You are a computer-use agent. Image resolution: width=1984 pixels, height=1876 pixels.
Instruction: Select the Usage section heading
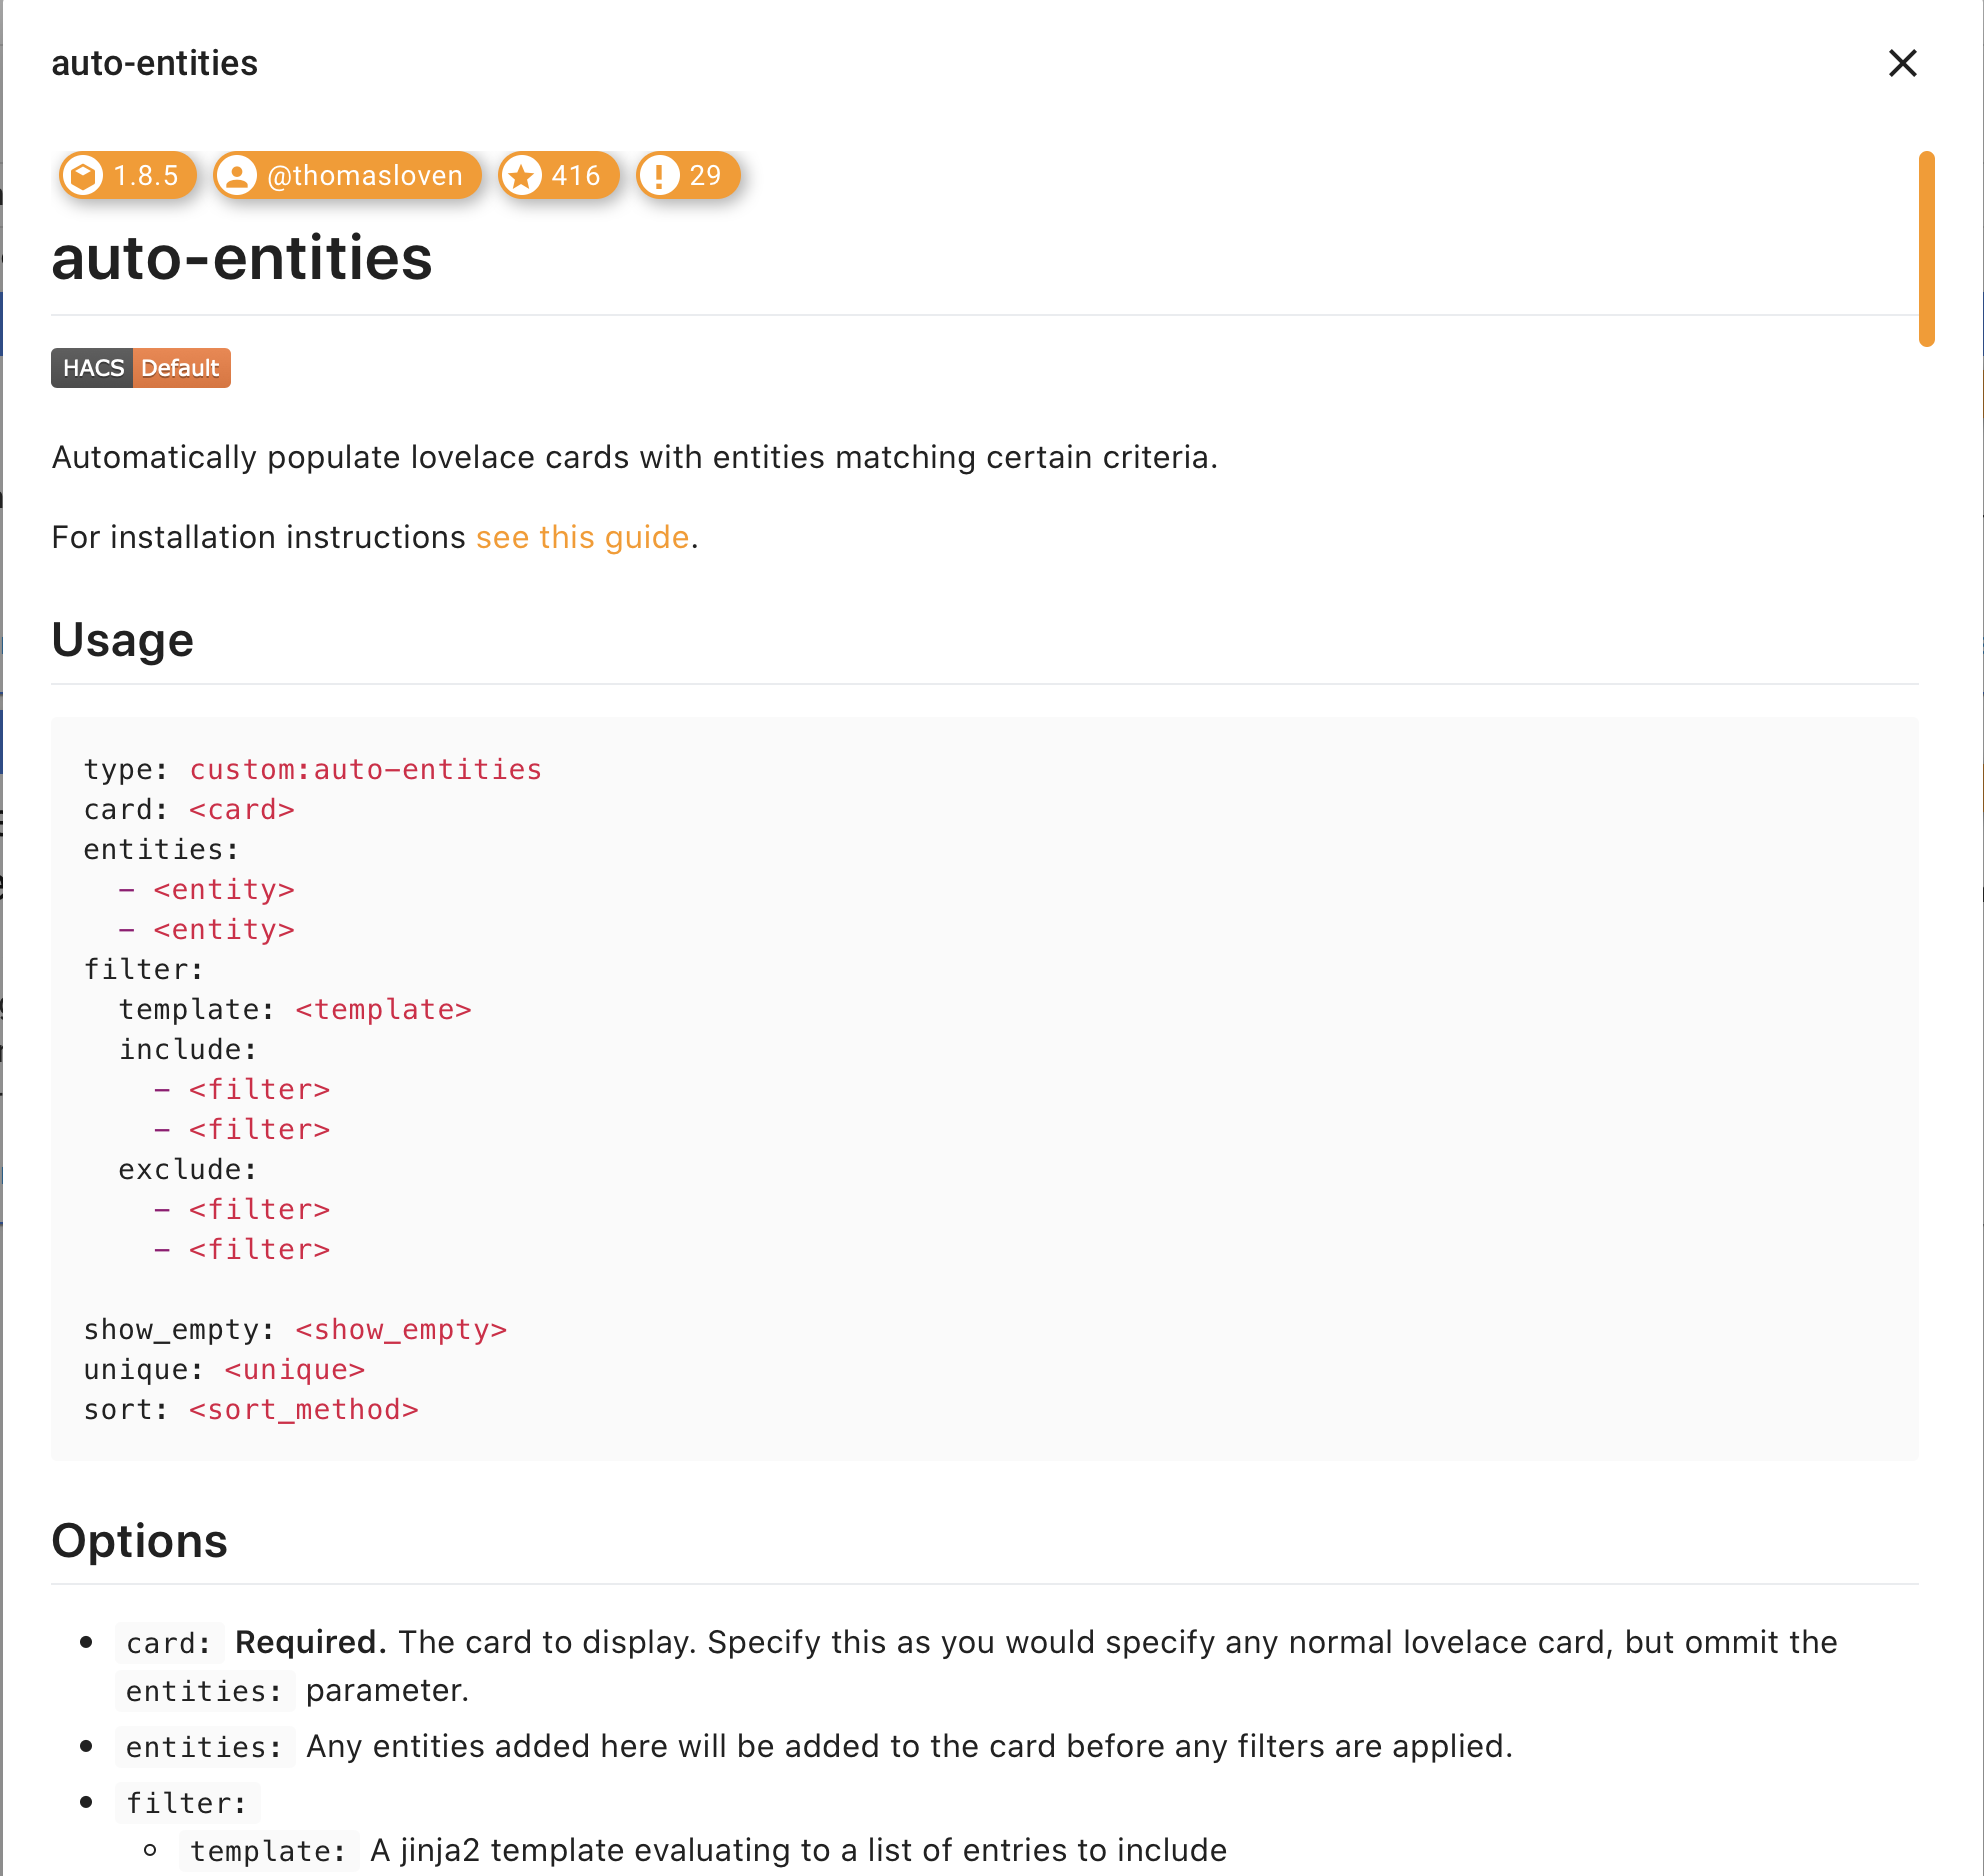(x=123, y=638)
